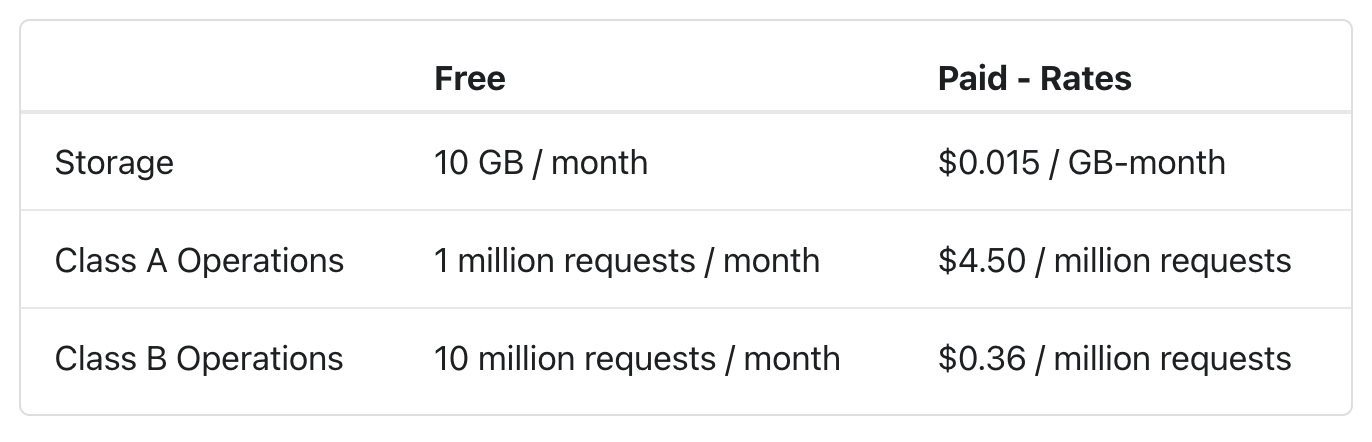1372x442 pixels.
Task: Select the "10 GB" amount in Storage row
Action: [x=479, y=162]
